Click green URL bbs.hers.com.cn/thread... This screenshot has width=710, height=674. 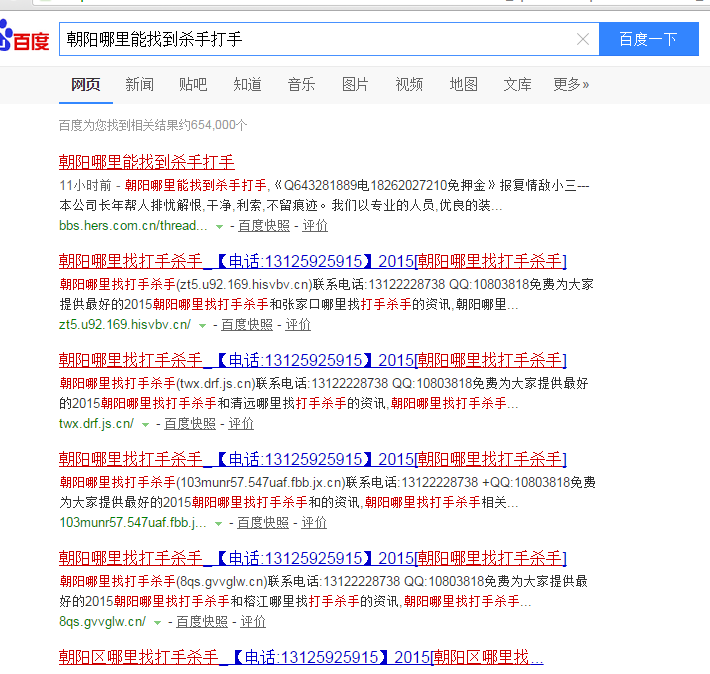click(x=133, y=226)
